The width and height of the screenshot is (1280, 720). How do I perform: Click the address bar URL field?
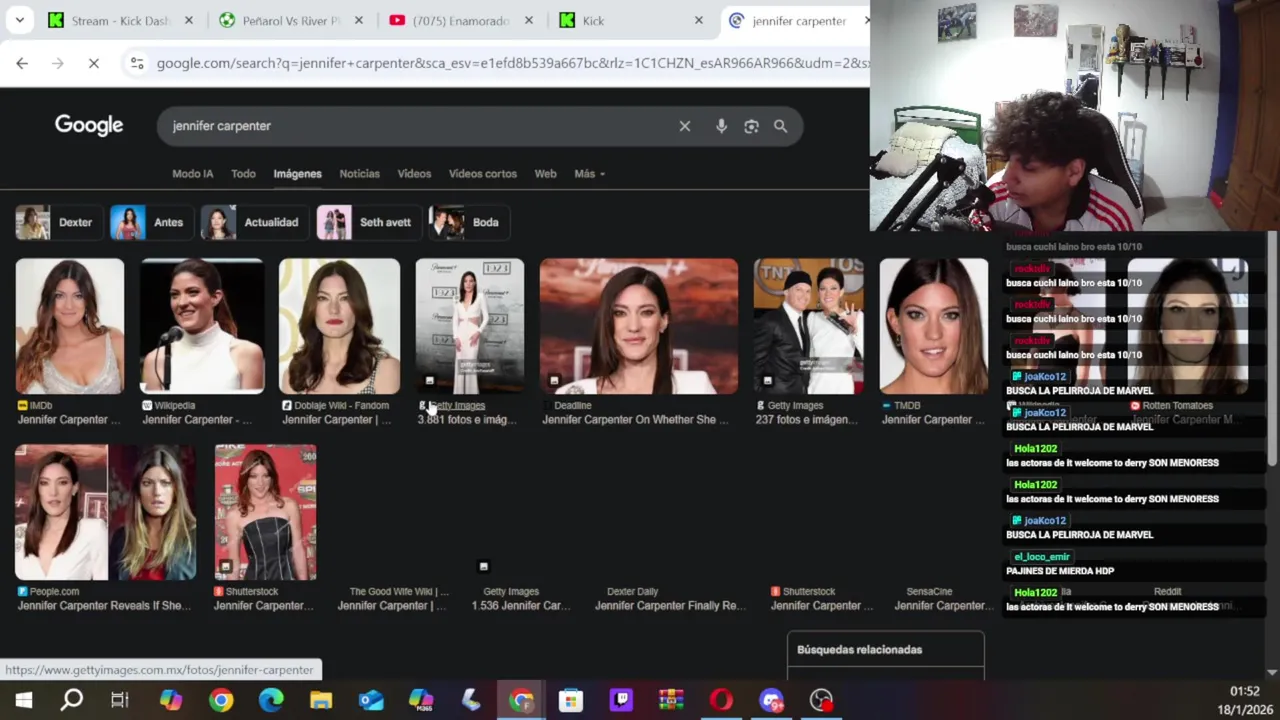[510, 63]
